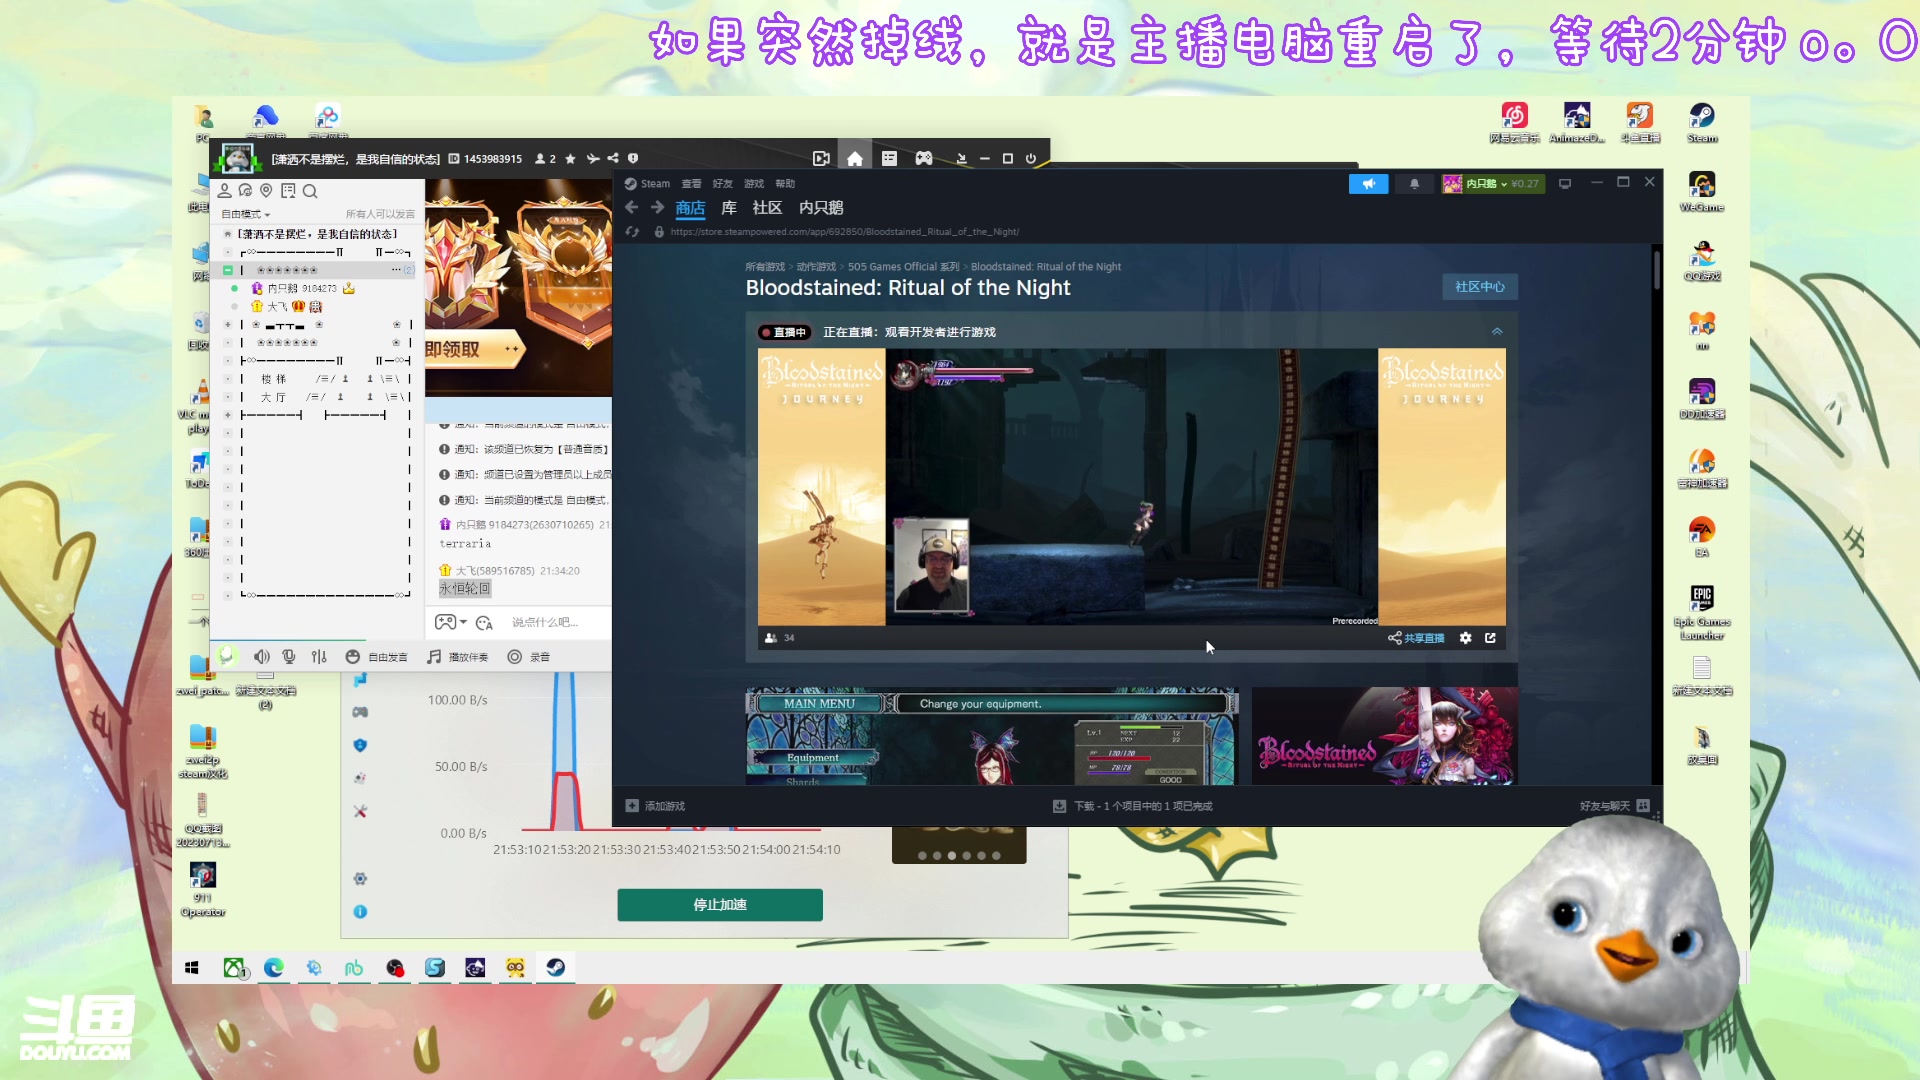
Task: Open YY home icon in title bar
Action: point(855,158)
